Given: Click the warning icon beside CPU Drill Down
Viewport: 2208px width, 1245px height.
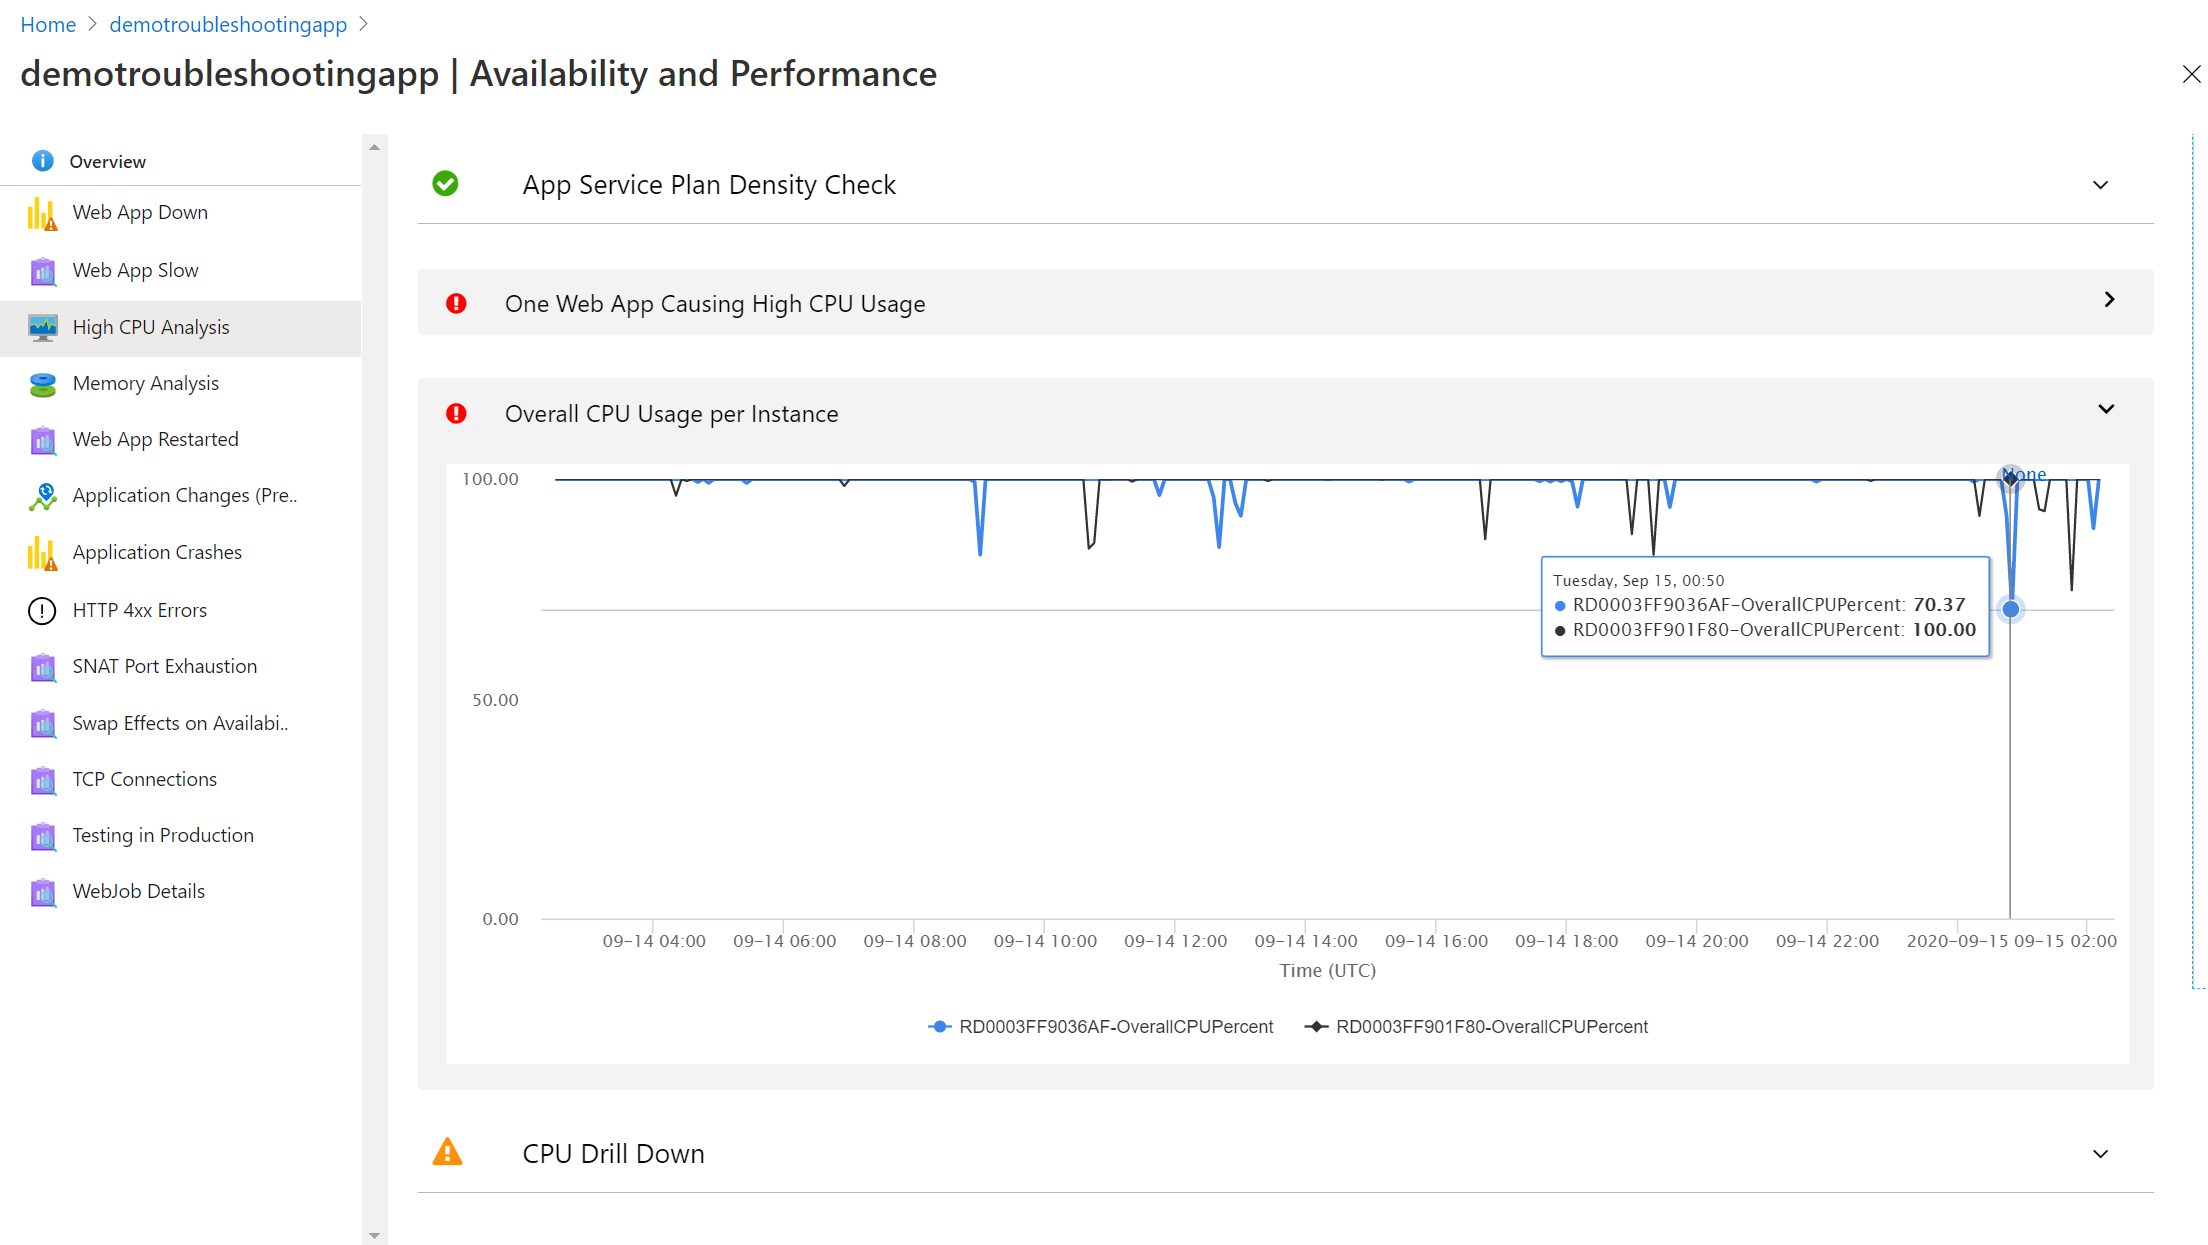Looking at the screenshot, I should [x=447, y=1152].
